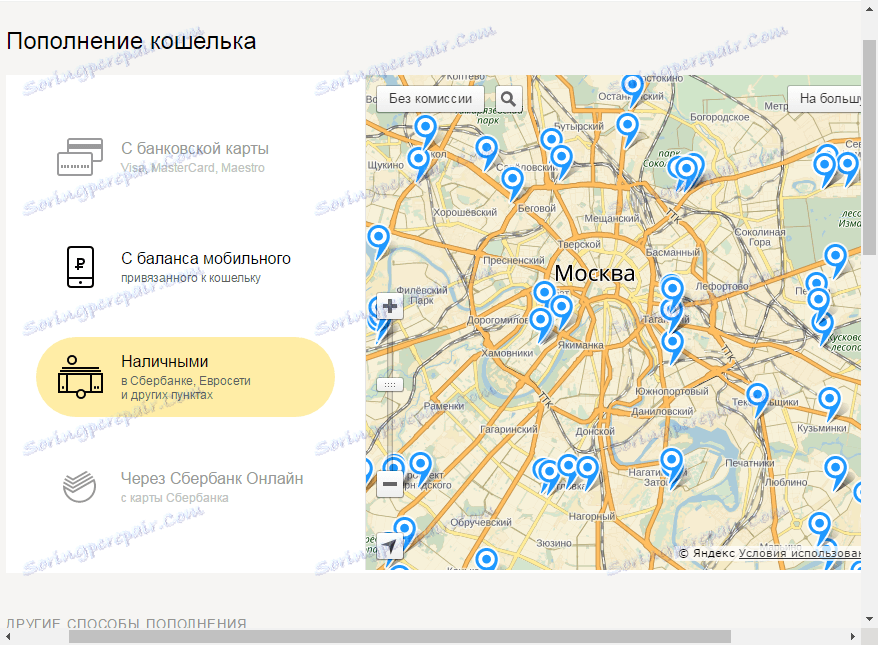Click the horizontal scrollbar thumb
Screen dimensions: 878x645
pos(400,637)
